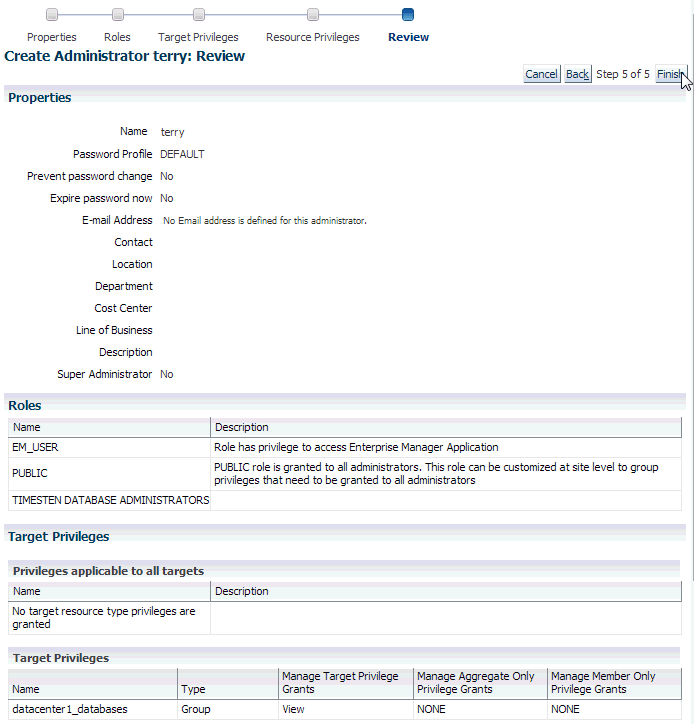Click the Properties step marker icon
The height and width of the screenshot is (724, 694).
tap(52, 15)
